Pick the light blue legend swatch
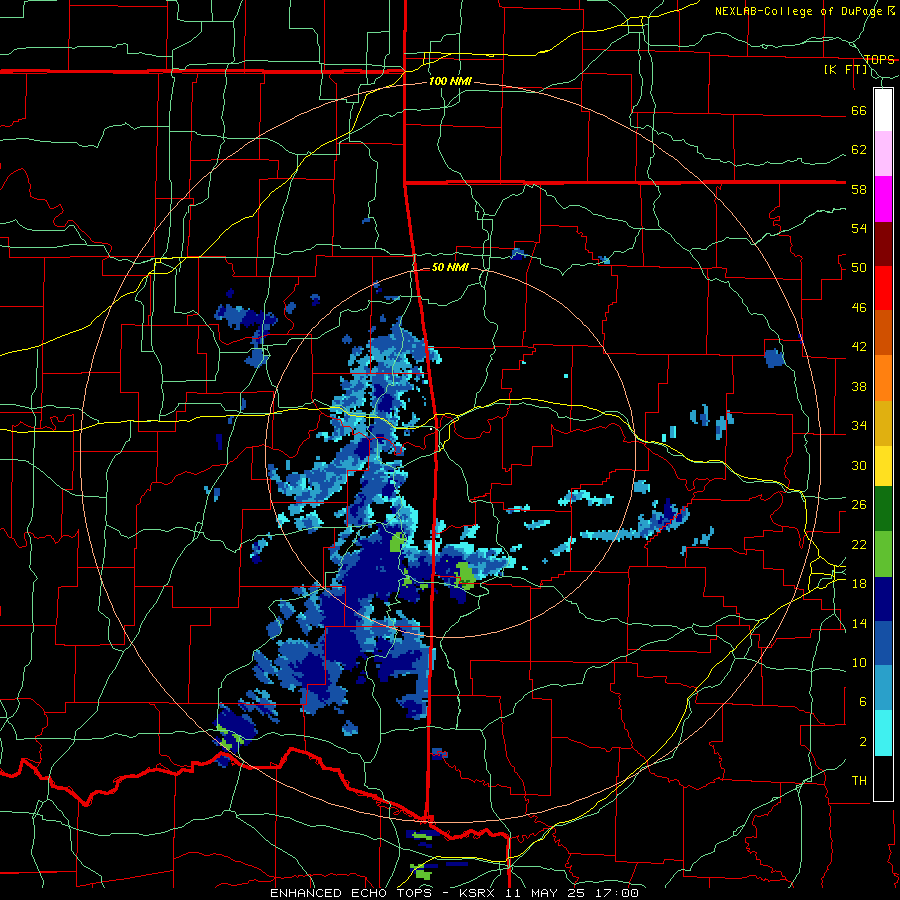Screen dimensions: 900x900 pos(883,688)
